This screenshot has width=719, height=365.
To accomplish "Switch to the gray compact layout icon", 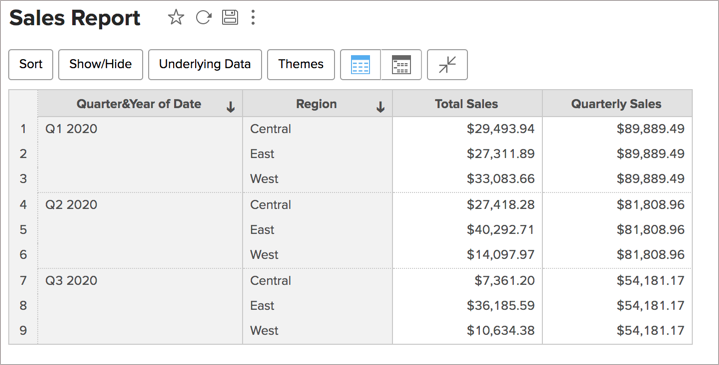I will click(x=401, y=65).
